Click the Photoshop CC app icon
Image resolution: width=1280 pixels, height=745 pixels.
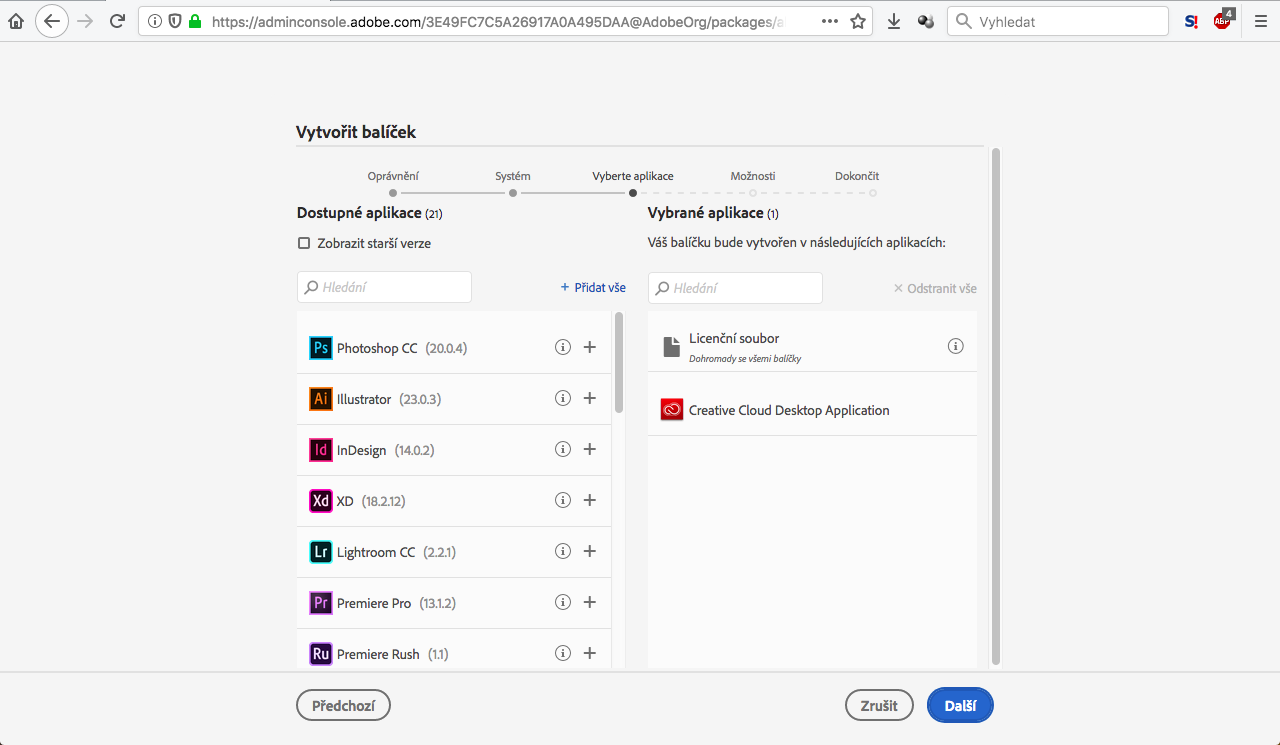(x=321, y=348)
